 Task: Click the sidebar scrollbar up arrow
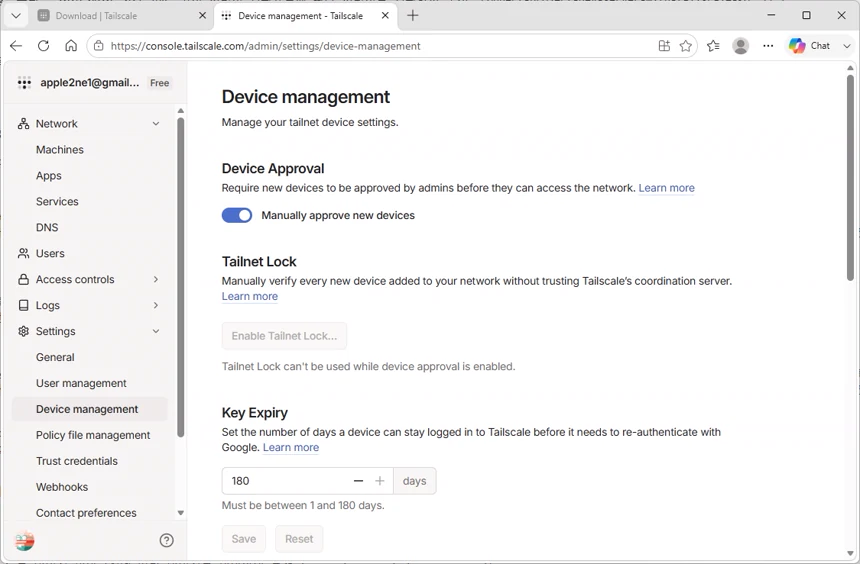point(180,111)
